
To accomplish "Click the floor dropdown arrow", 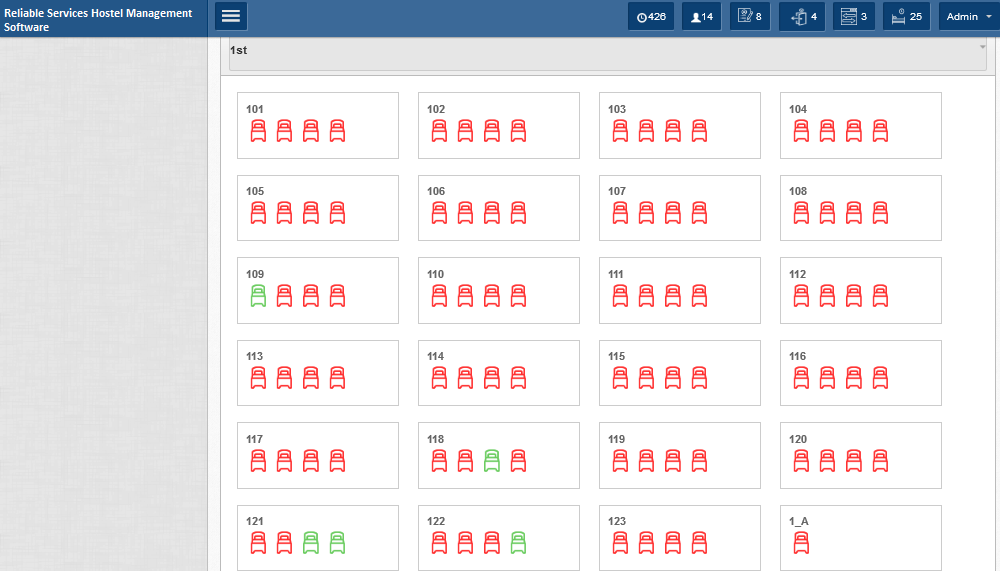I will pos(982,47).
